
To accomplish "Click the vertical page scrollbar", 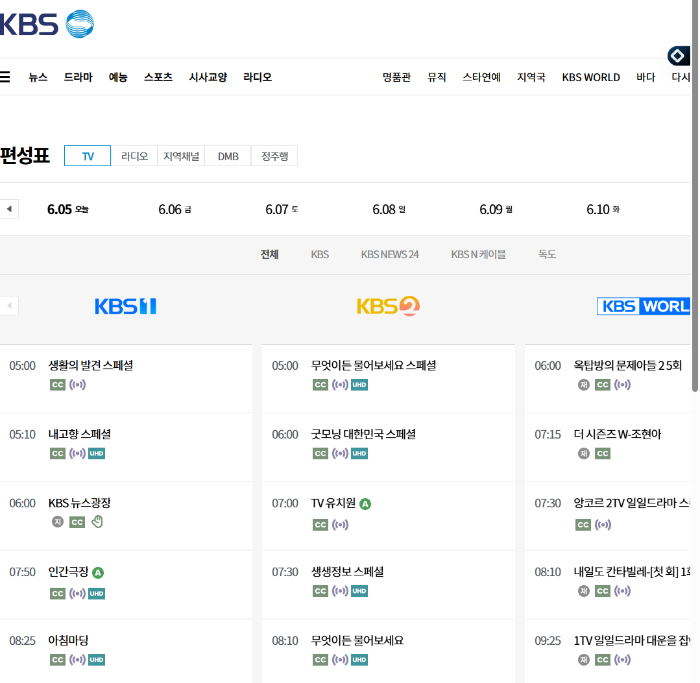I will 695,196.
